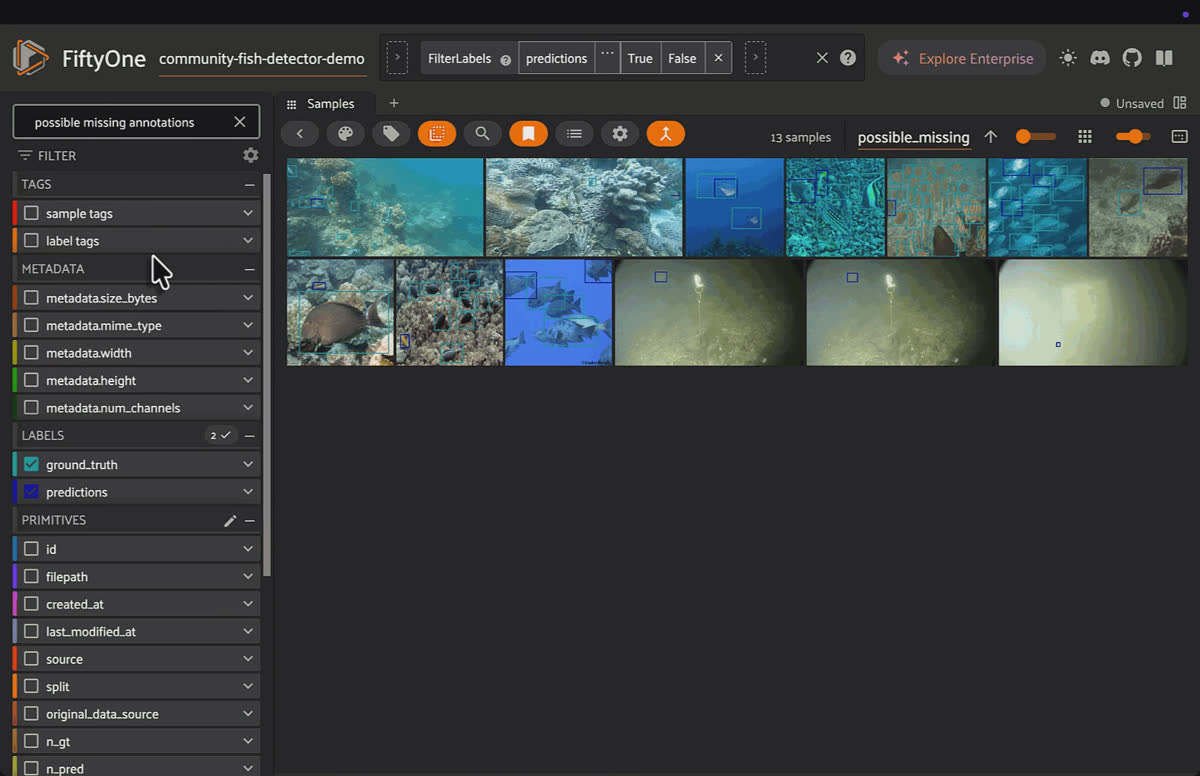The image size is (1200, 776).
Task: Check the split field checkbox
Action: (32, 687)
